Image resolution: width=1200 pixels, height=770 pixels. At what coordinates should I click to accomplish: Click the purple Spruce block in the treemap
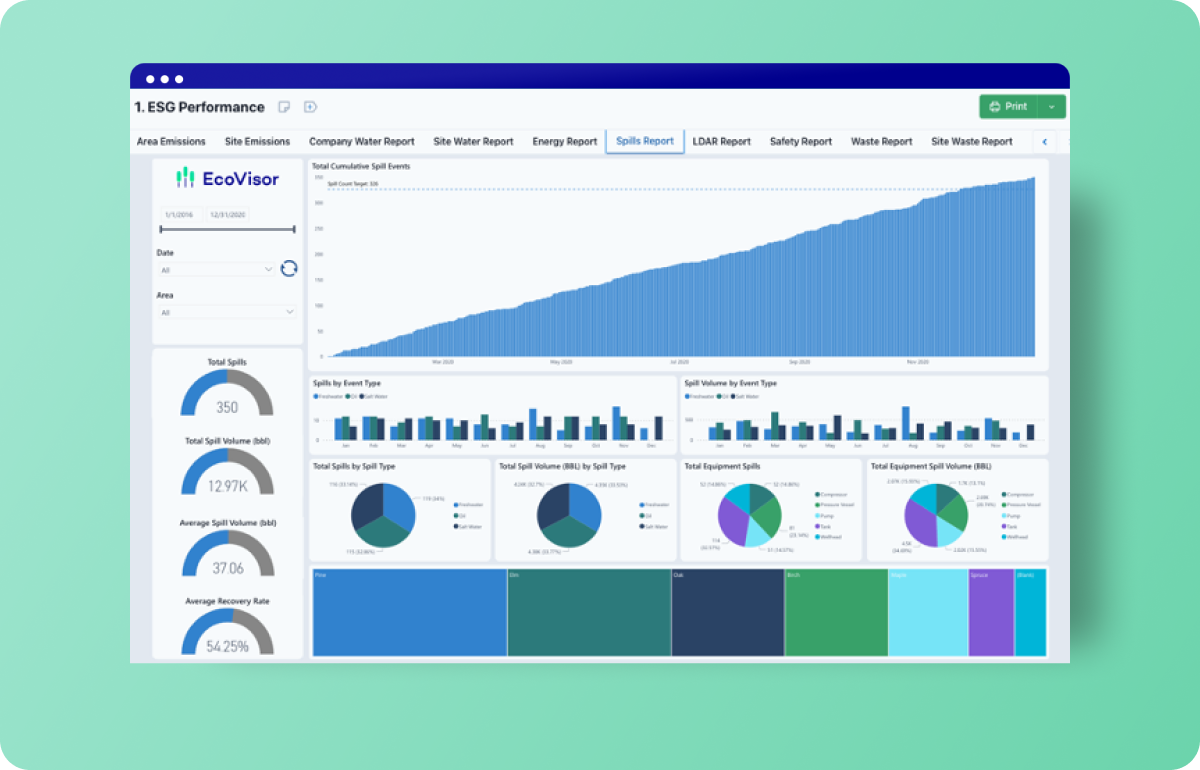pyautogui.click(x=991, y=613)
